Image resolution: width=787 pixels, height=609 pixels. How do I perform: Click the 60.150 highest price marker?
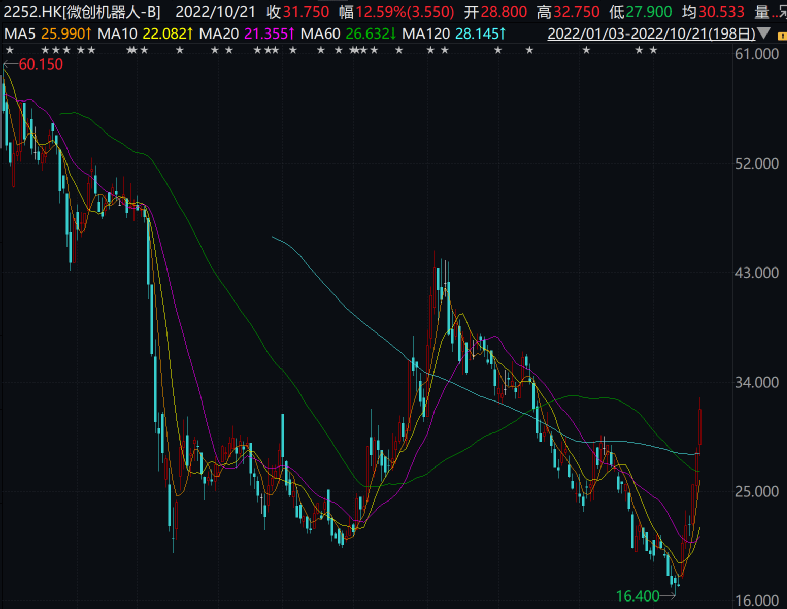click(40, 65)
